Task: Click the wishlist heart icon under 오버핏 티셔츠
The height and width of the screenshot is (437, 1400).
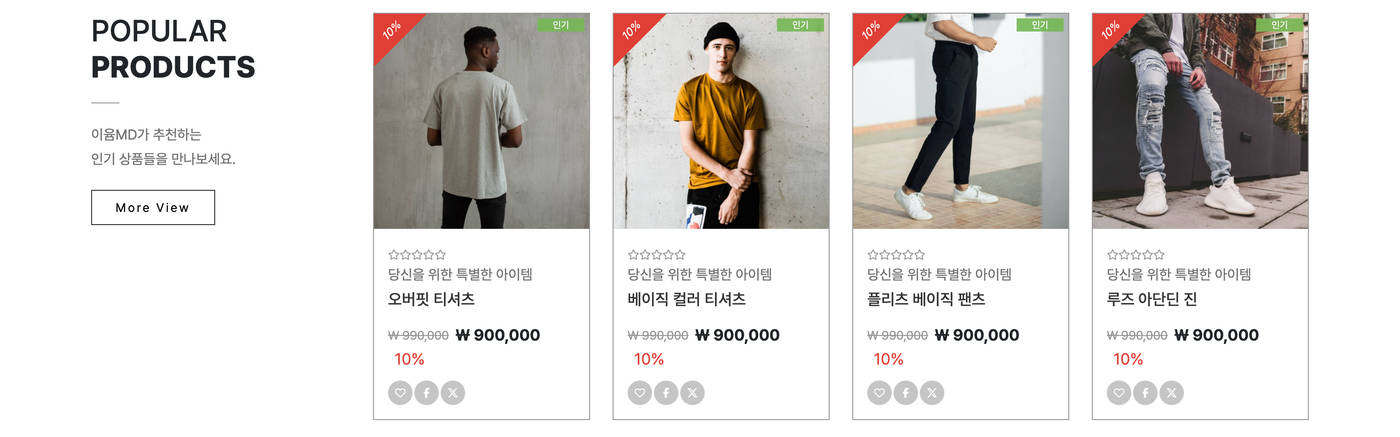Action: pyautogui.click(x=400, y=393)
